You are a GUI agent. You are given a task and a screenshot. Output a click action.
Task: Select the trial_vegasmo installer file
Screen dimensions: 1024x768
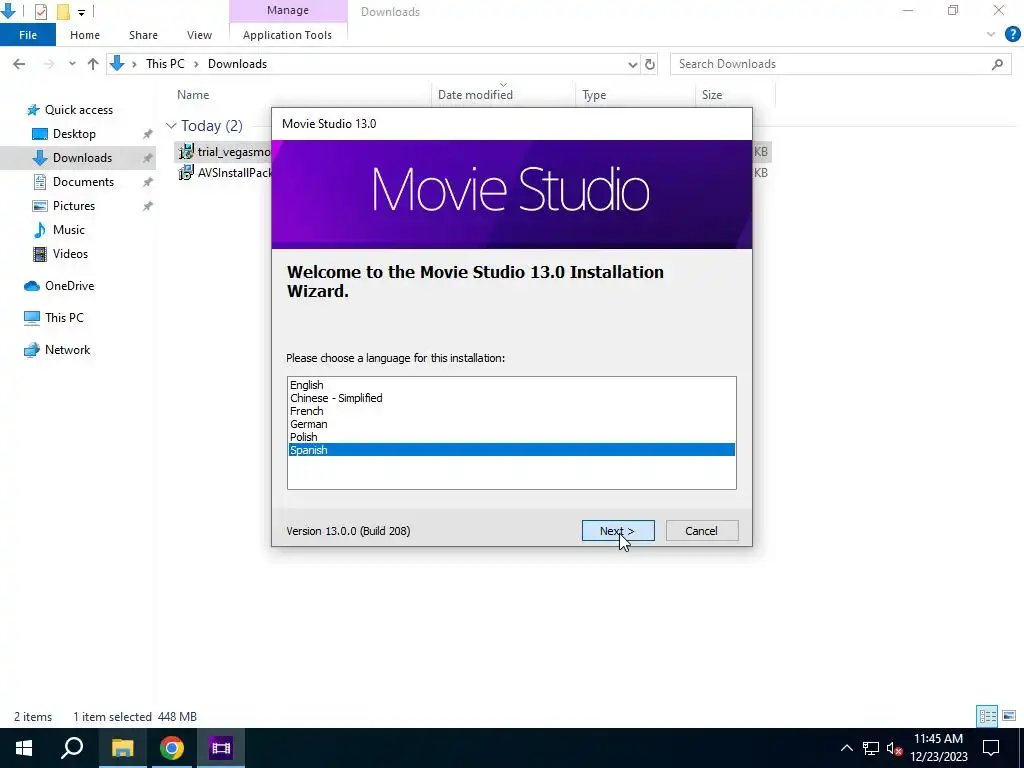(x=225, y=152)
